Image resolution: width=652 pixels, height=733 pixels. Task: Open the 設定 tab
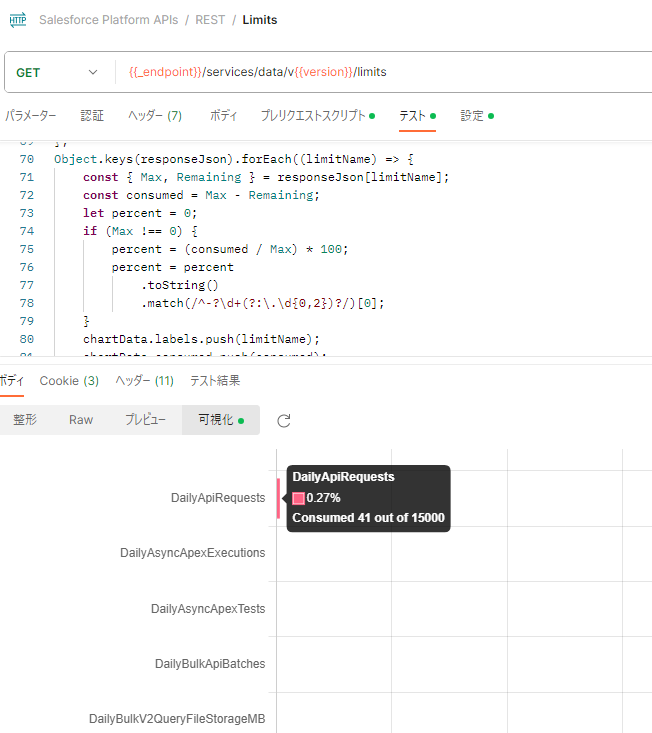click(477, 115)
